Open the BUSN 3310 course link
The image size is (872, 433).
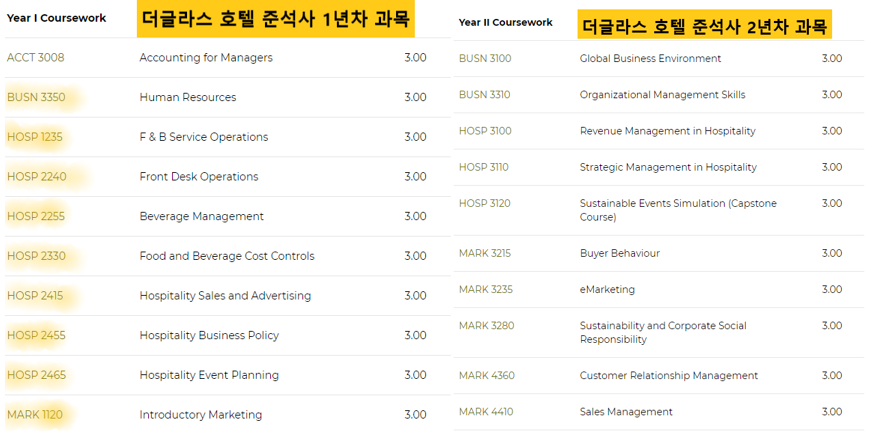[484, 94]
